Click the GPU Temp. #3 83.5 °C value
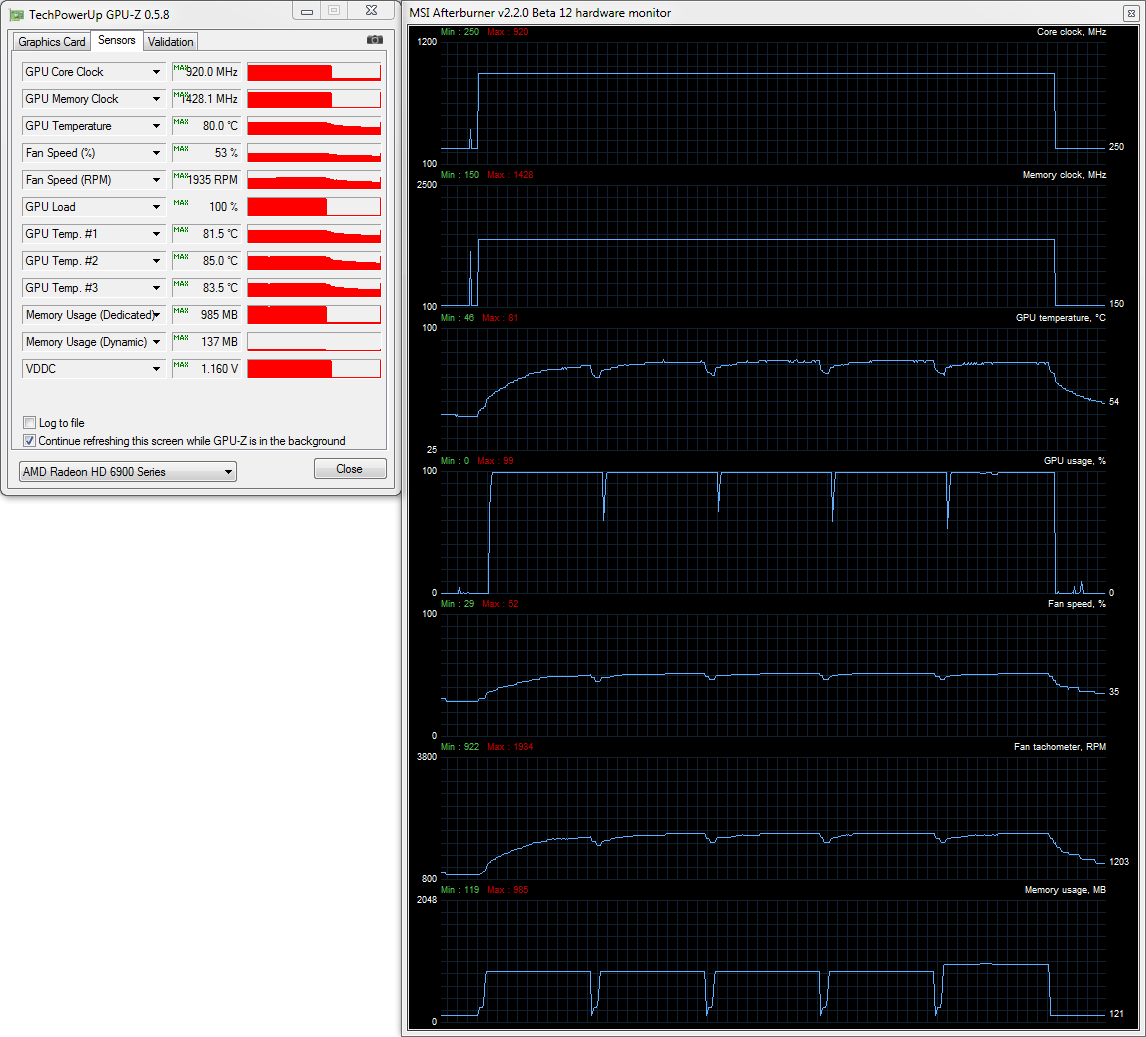1146x1037 pixels. (207, 288)
